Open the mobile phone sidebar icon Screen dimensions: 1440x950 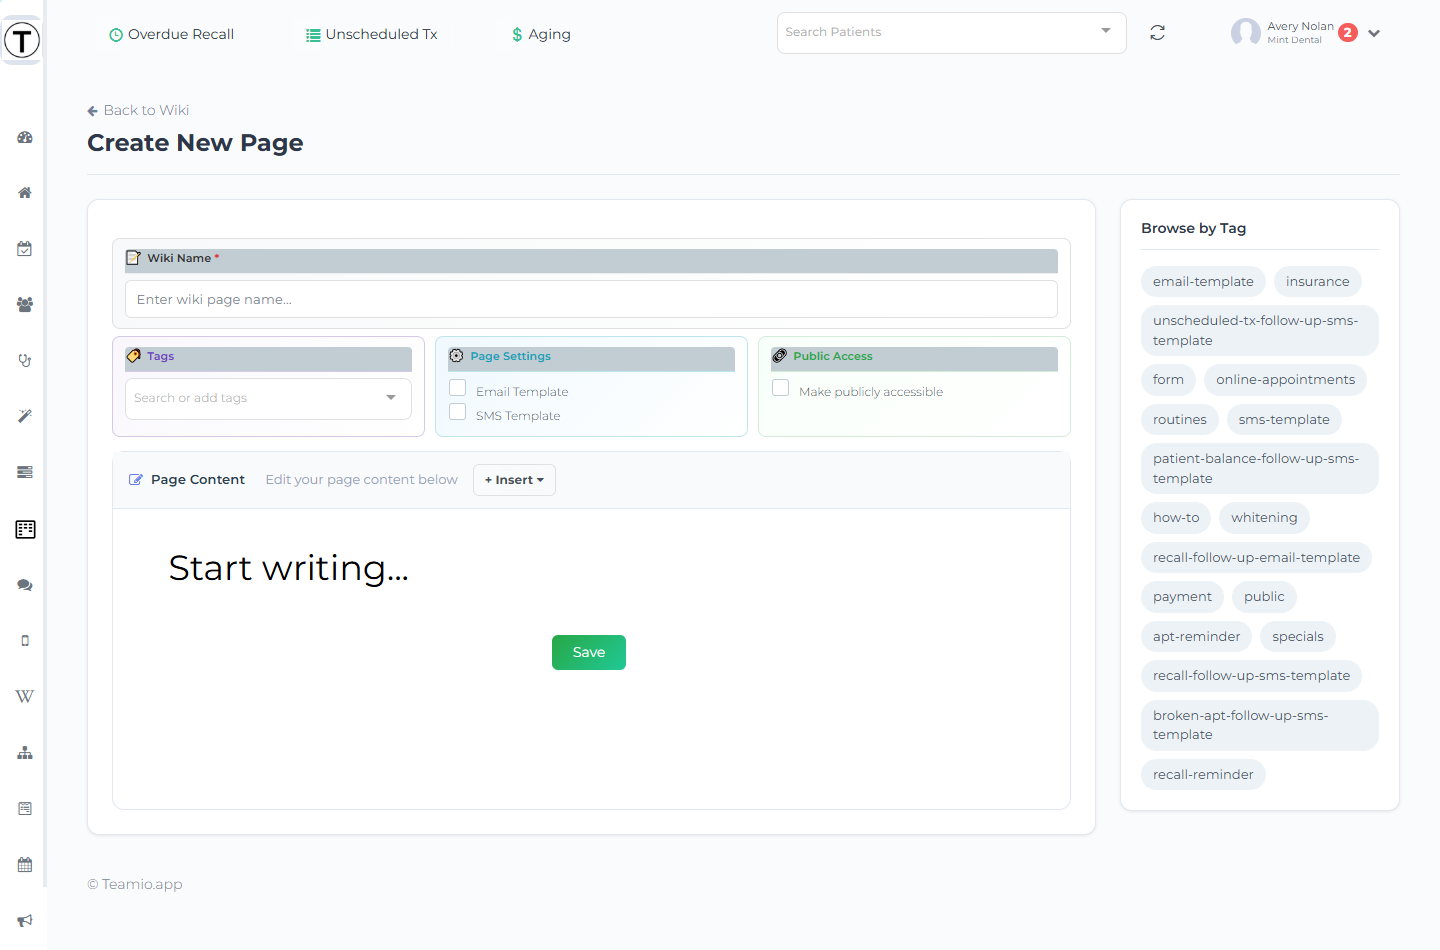pyautogui.click(x=25, y=641)
